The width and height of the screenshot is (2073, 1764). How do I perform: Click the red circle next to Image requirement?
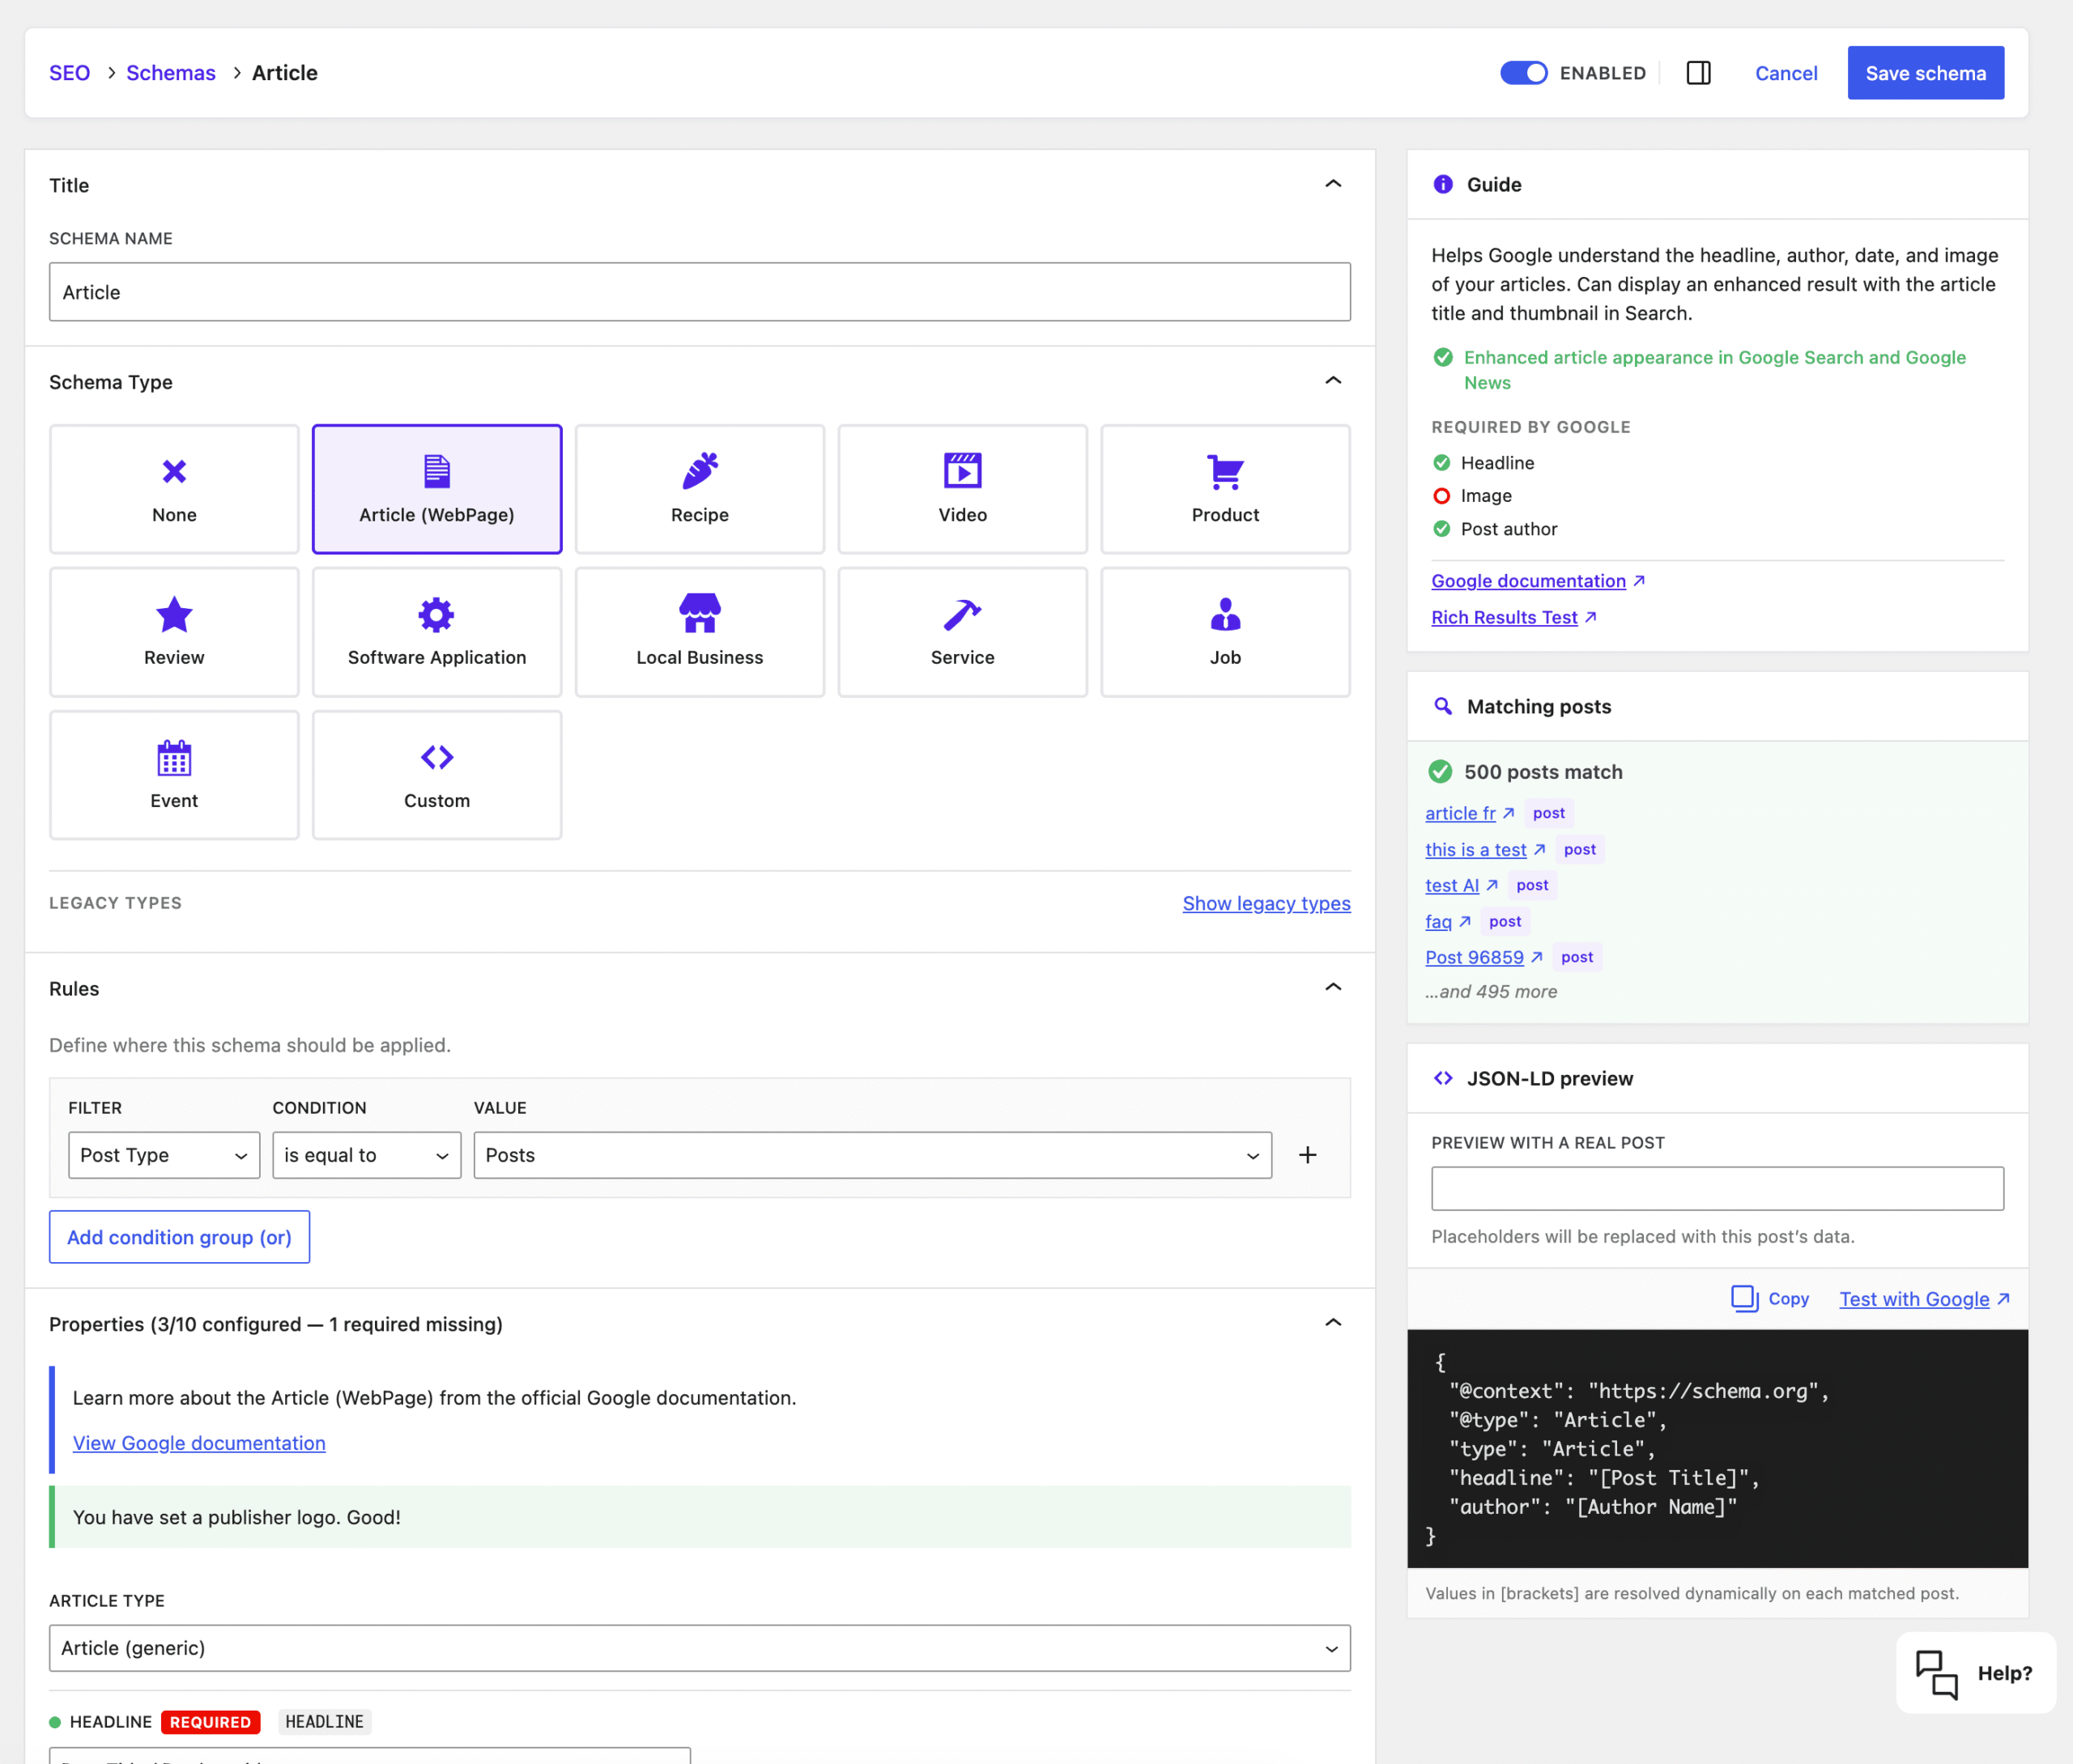coord(1441,496)
